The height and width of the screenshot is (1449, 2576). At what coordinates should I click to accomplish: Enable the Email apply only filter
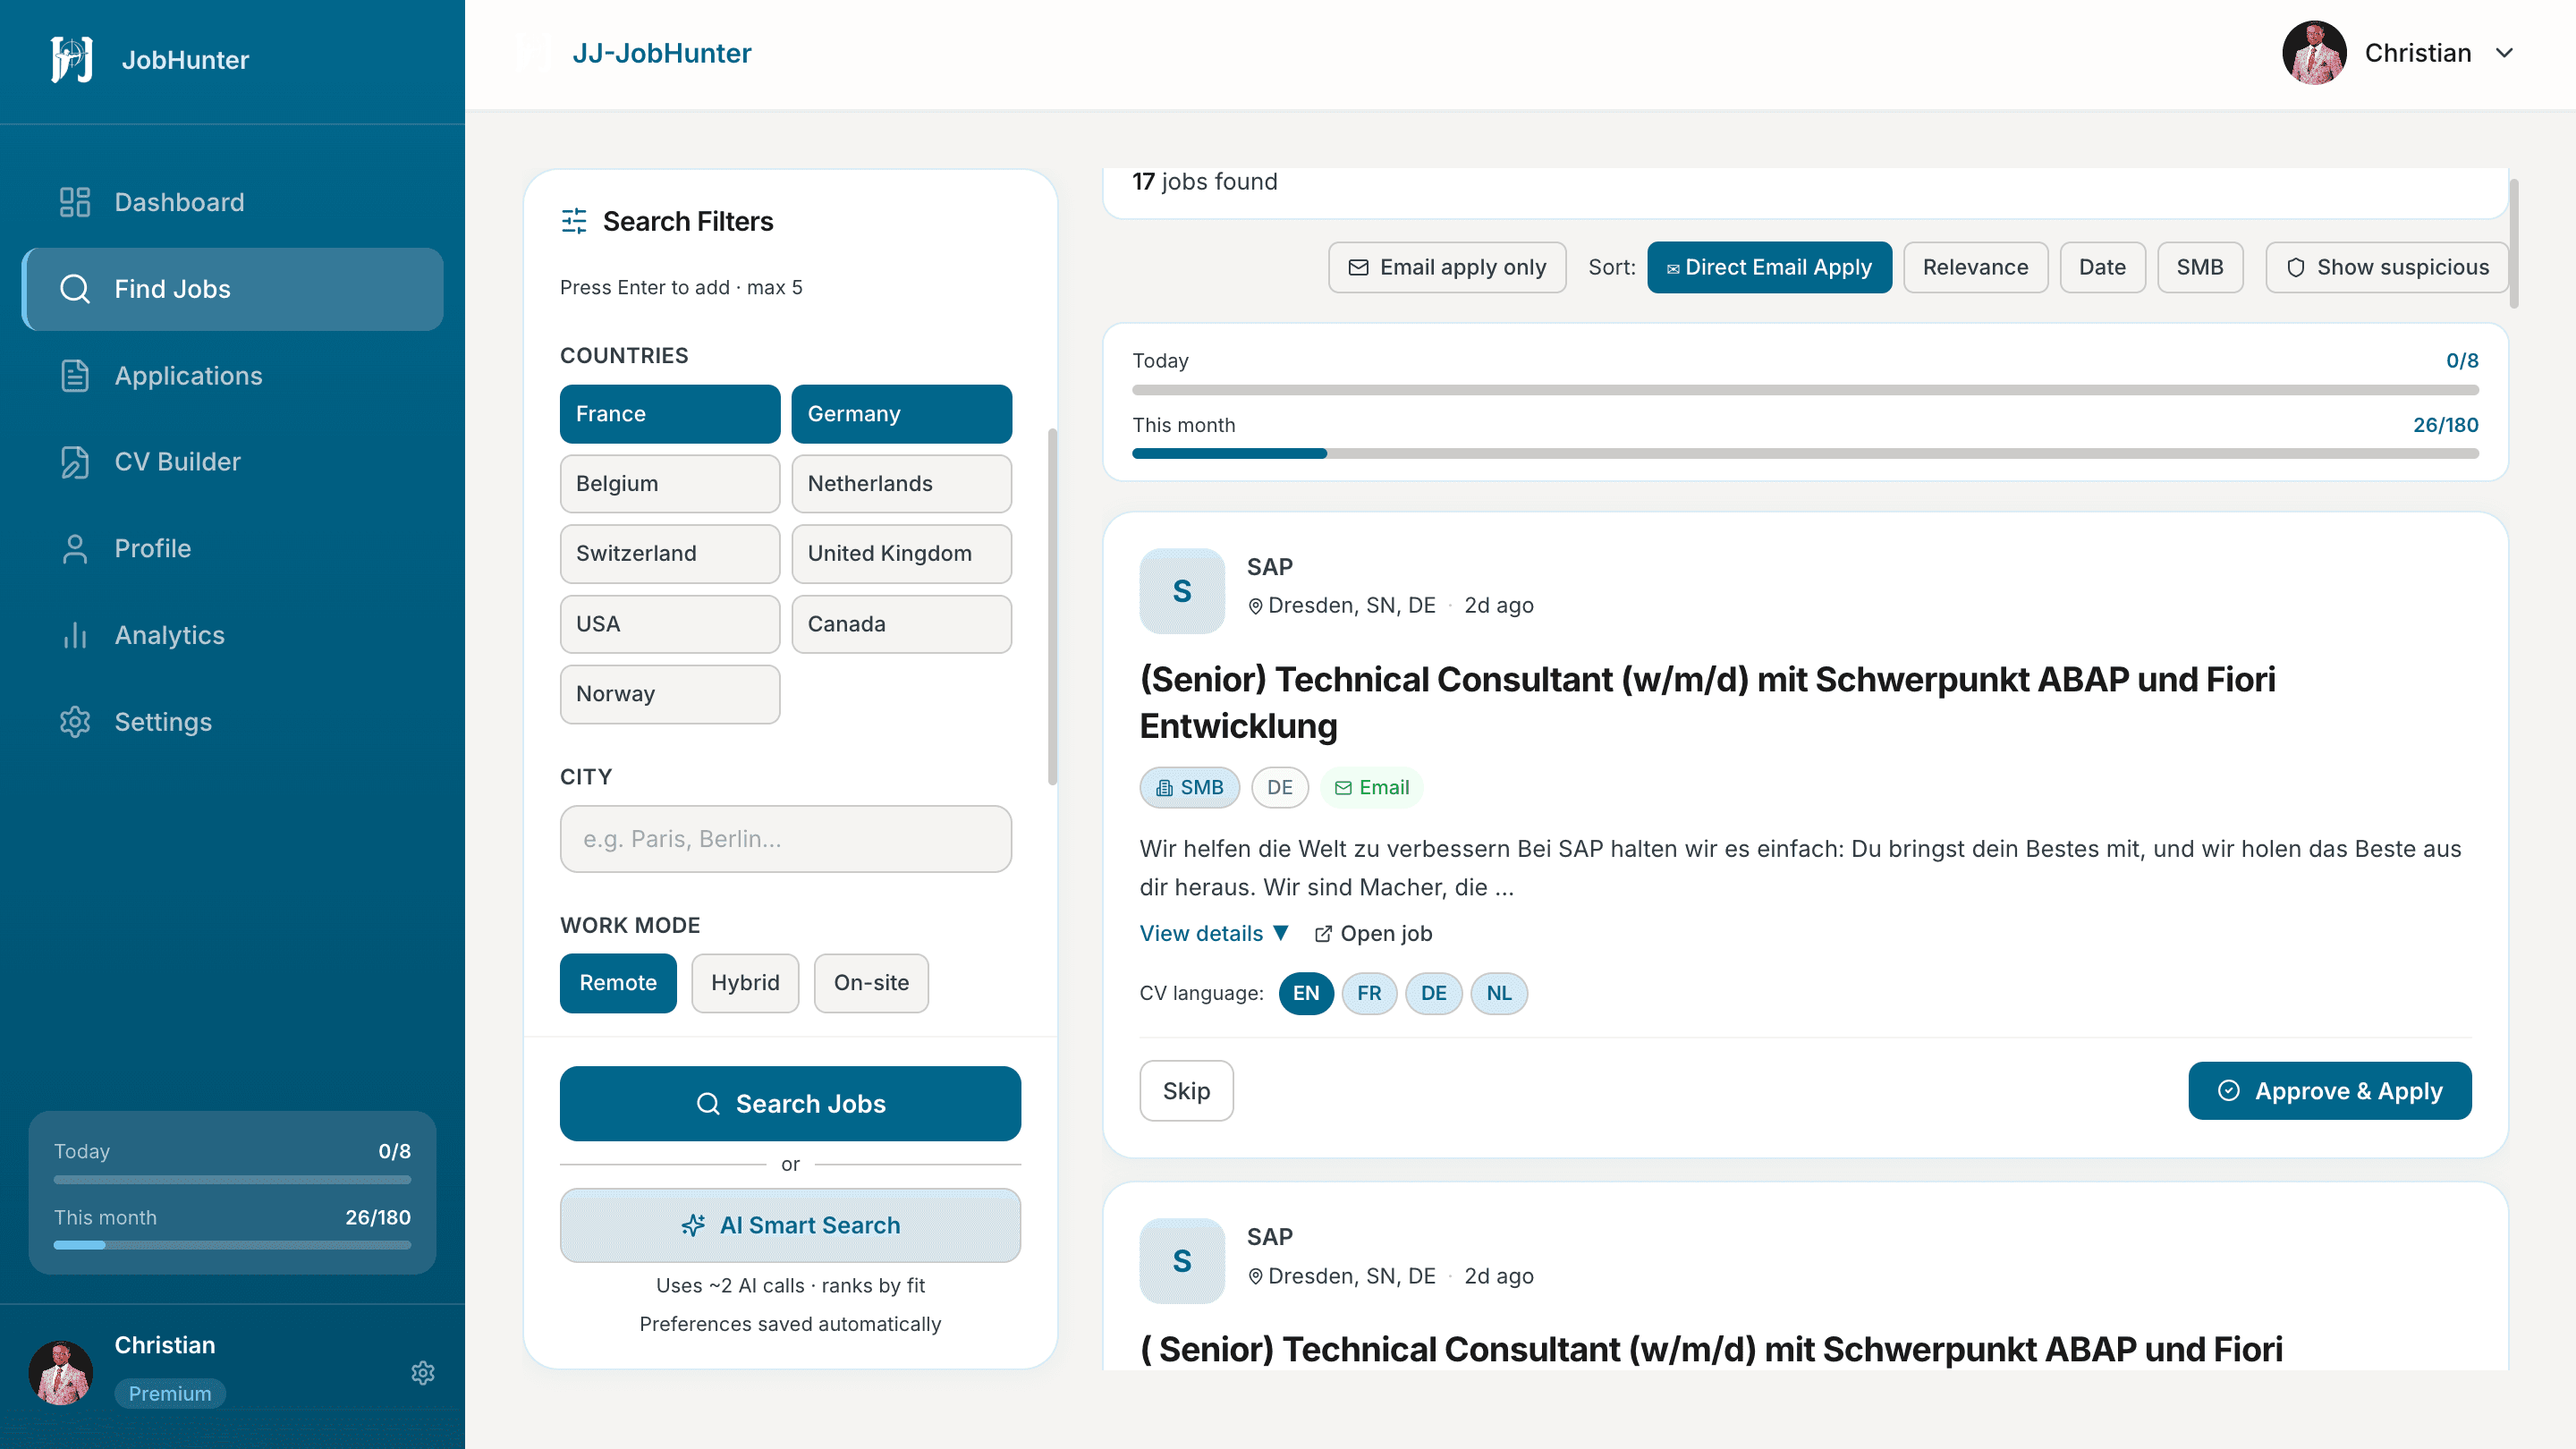coord(1447,267)
